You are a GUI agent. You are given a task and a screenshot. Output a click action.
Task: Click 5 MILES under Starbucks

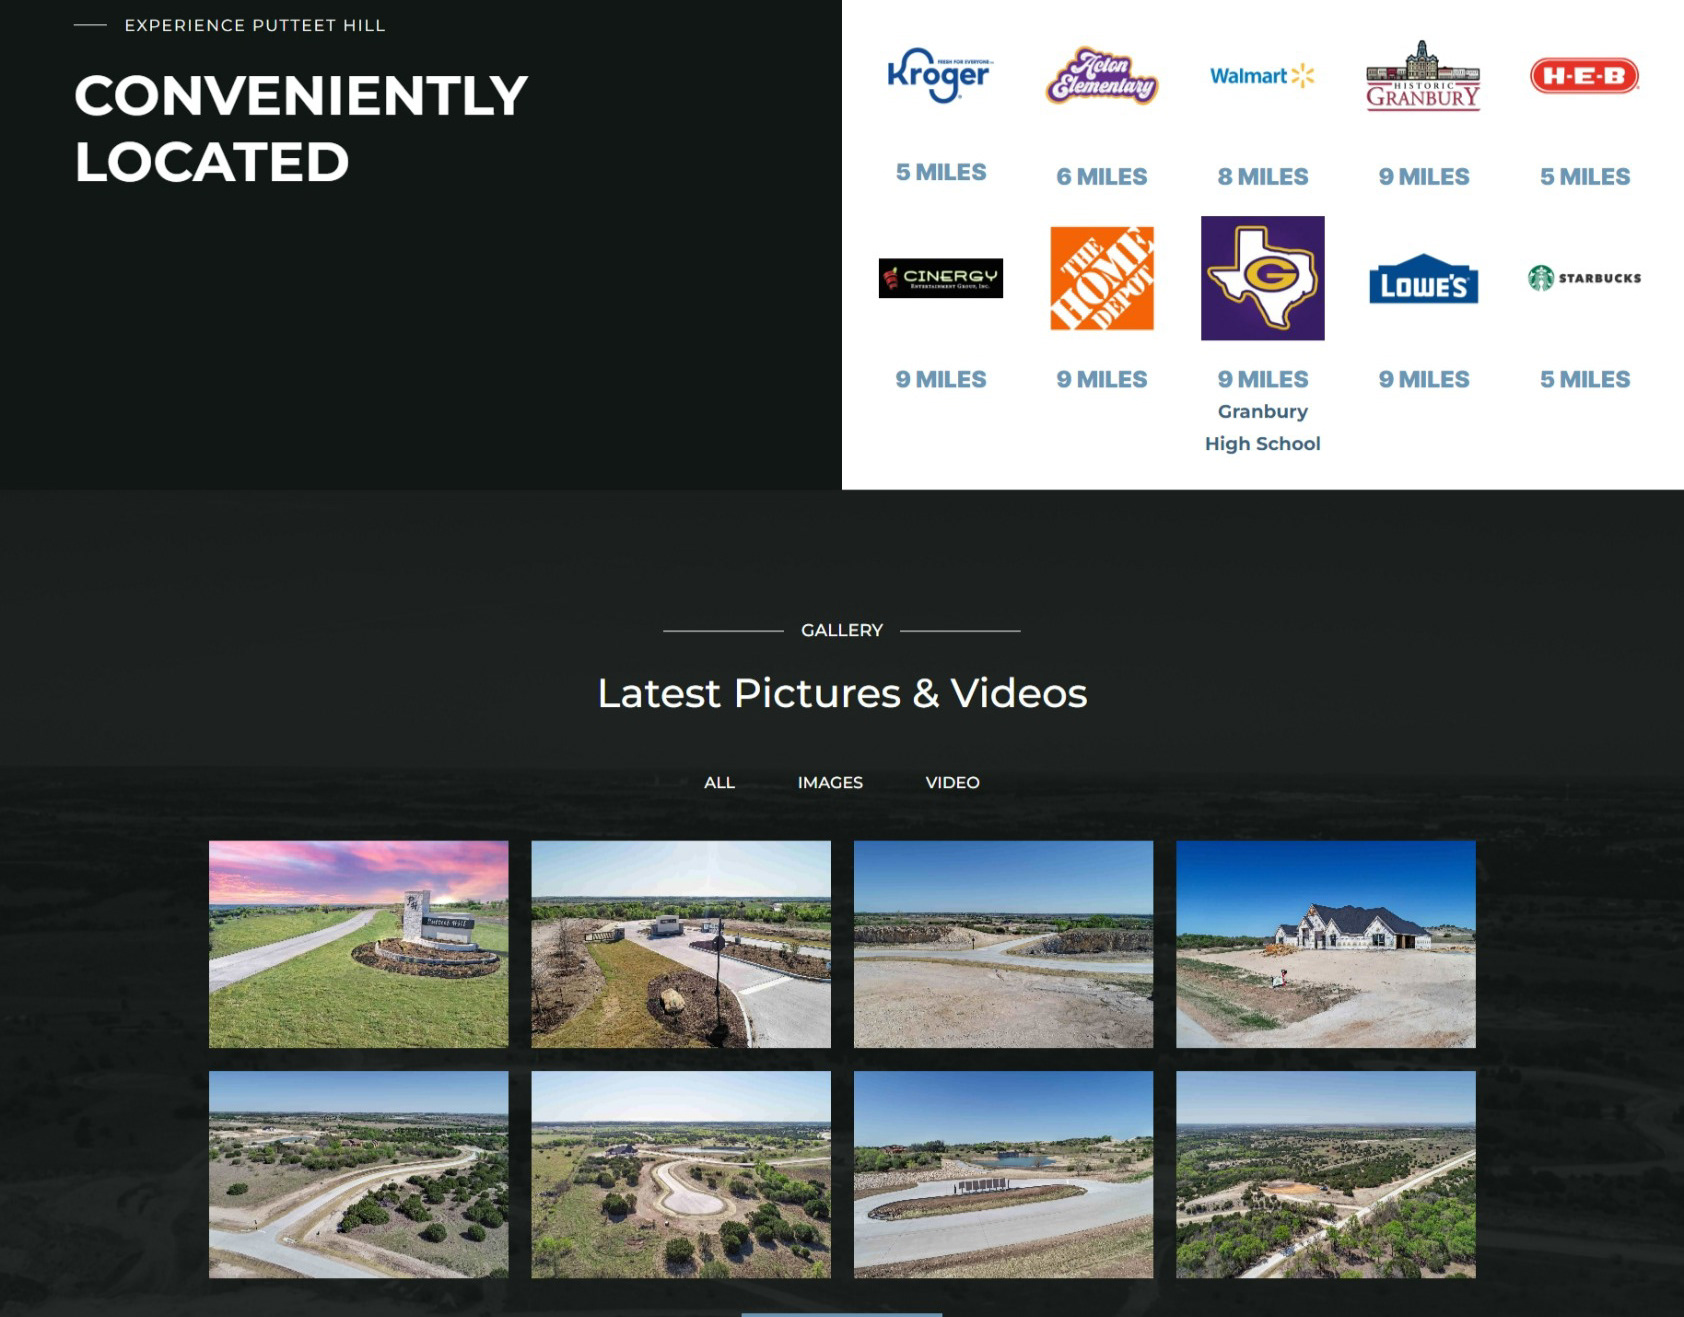(1585, 380)
